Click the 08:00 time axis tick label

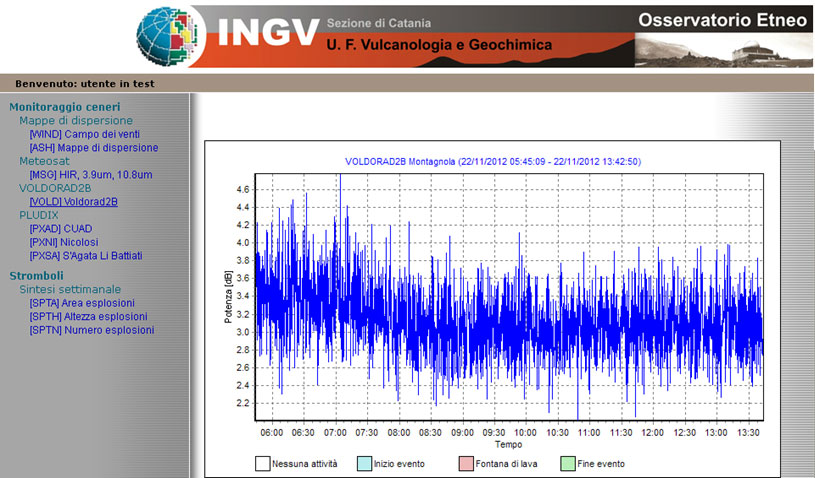399,432
